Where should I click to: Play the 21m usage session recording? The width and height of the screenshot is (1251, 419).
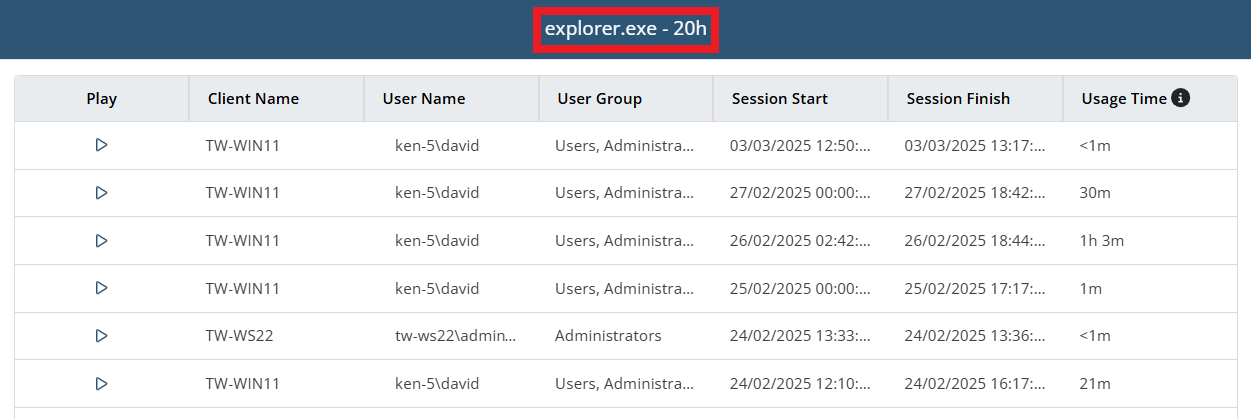[x=101, y=383]
